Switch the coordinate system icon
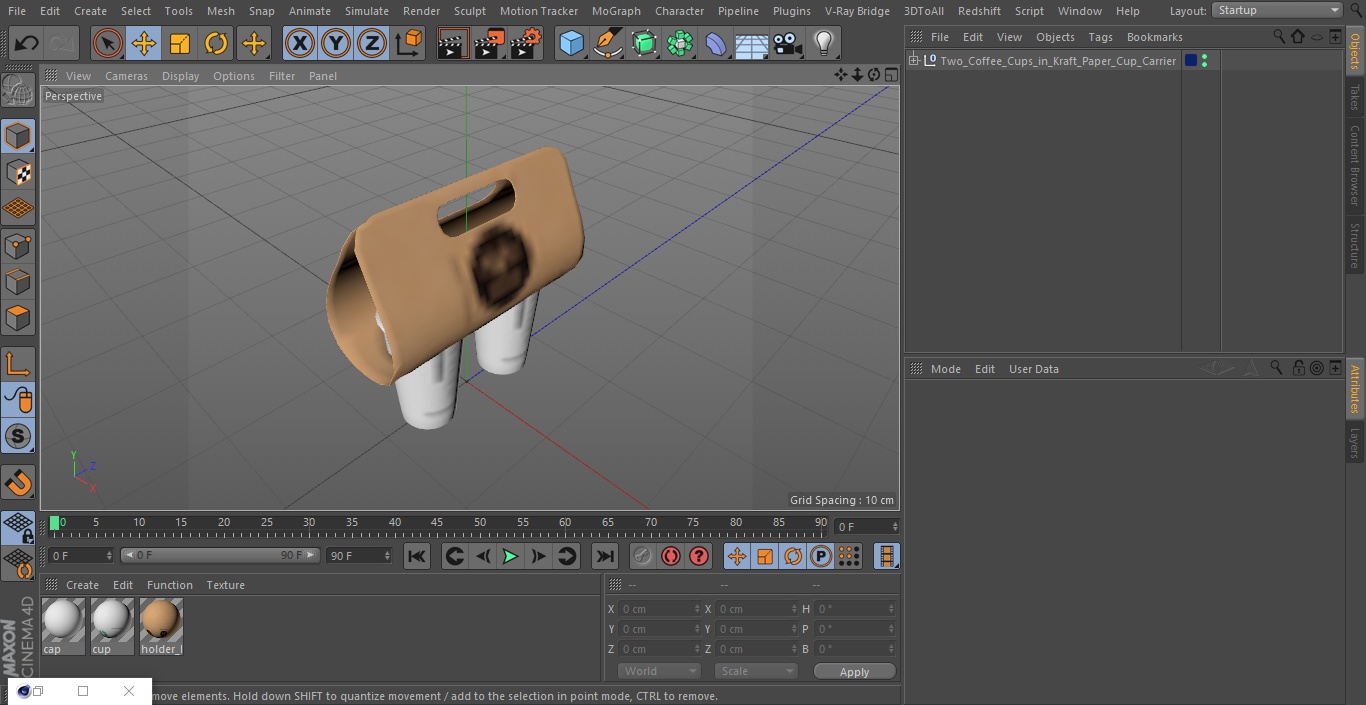The height and width of the screenshot is (705, 1366). [409, 43]
